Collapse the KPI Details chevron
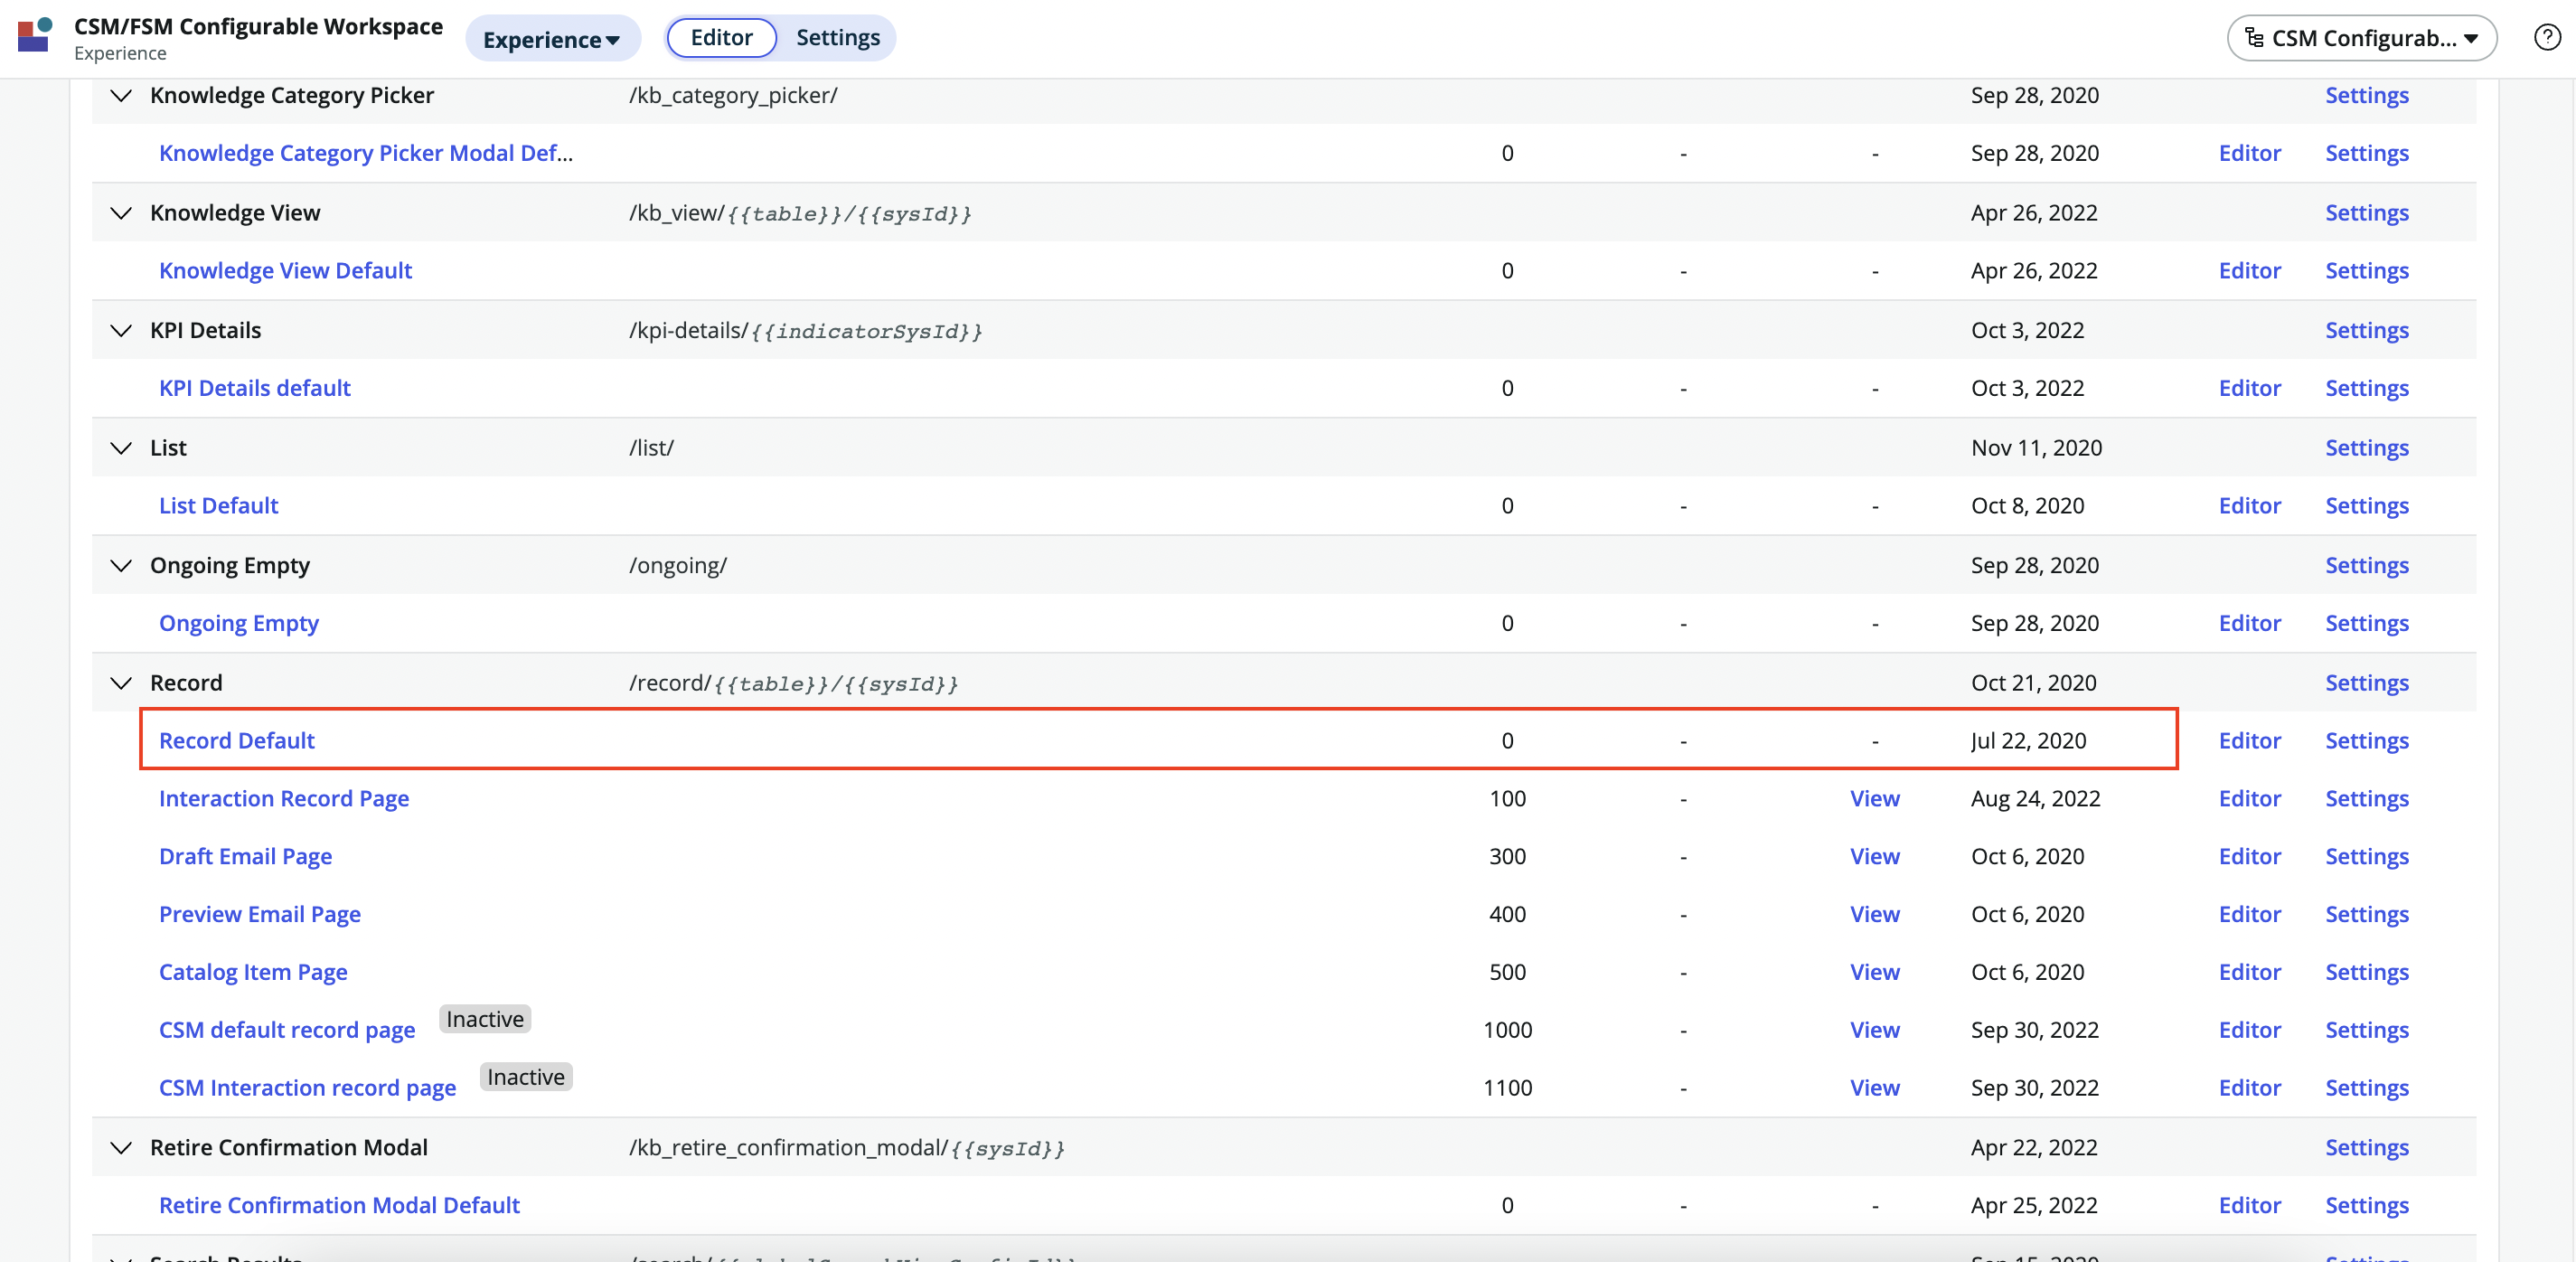The height and width of the screenshot is (1262, 2576). pos(121,331)
